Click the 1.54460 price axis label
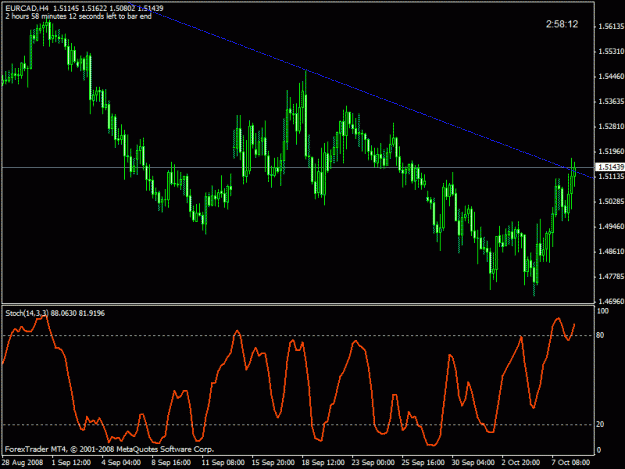 tap(611, 77)
